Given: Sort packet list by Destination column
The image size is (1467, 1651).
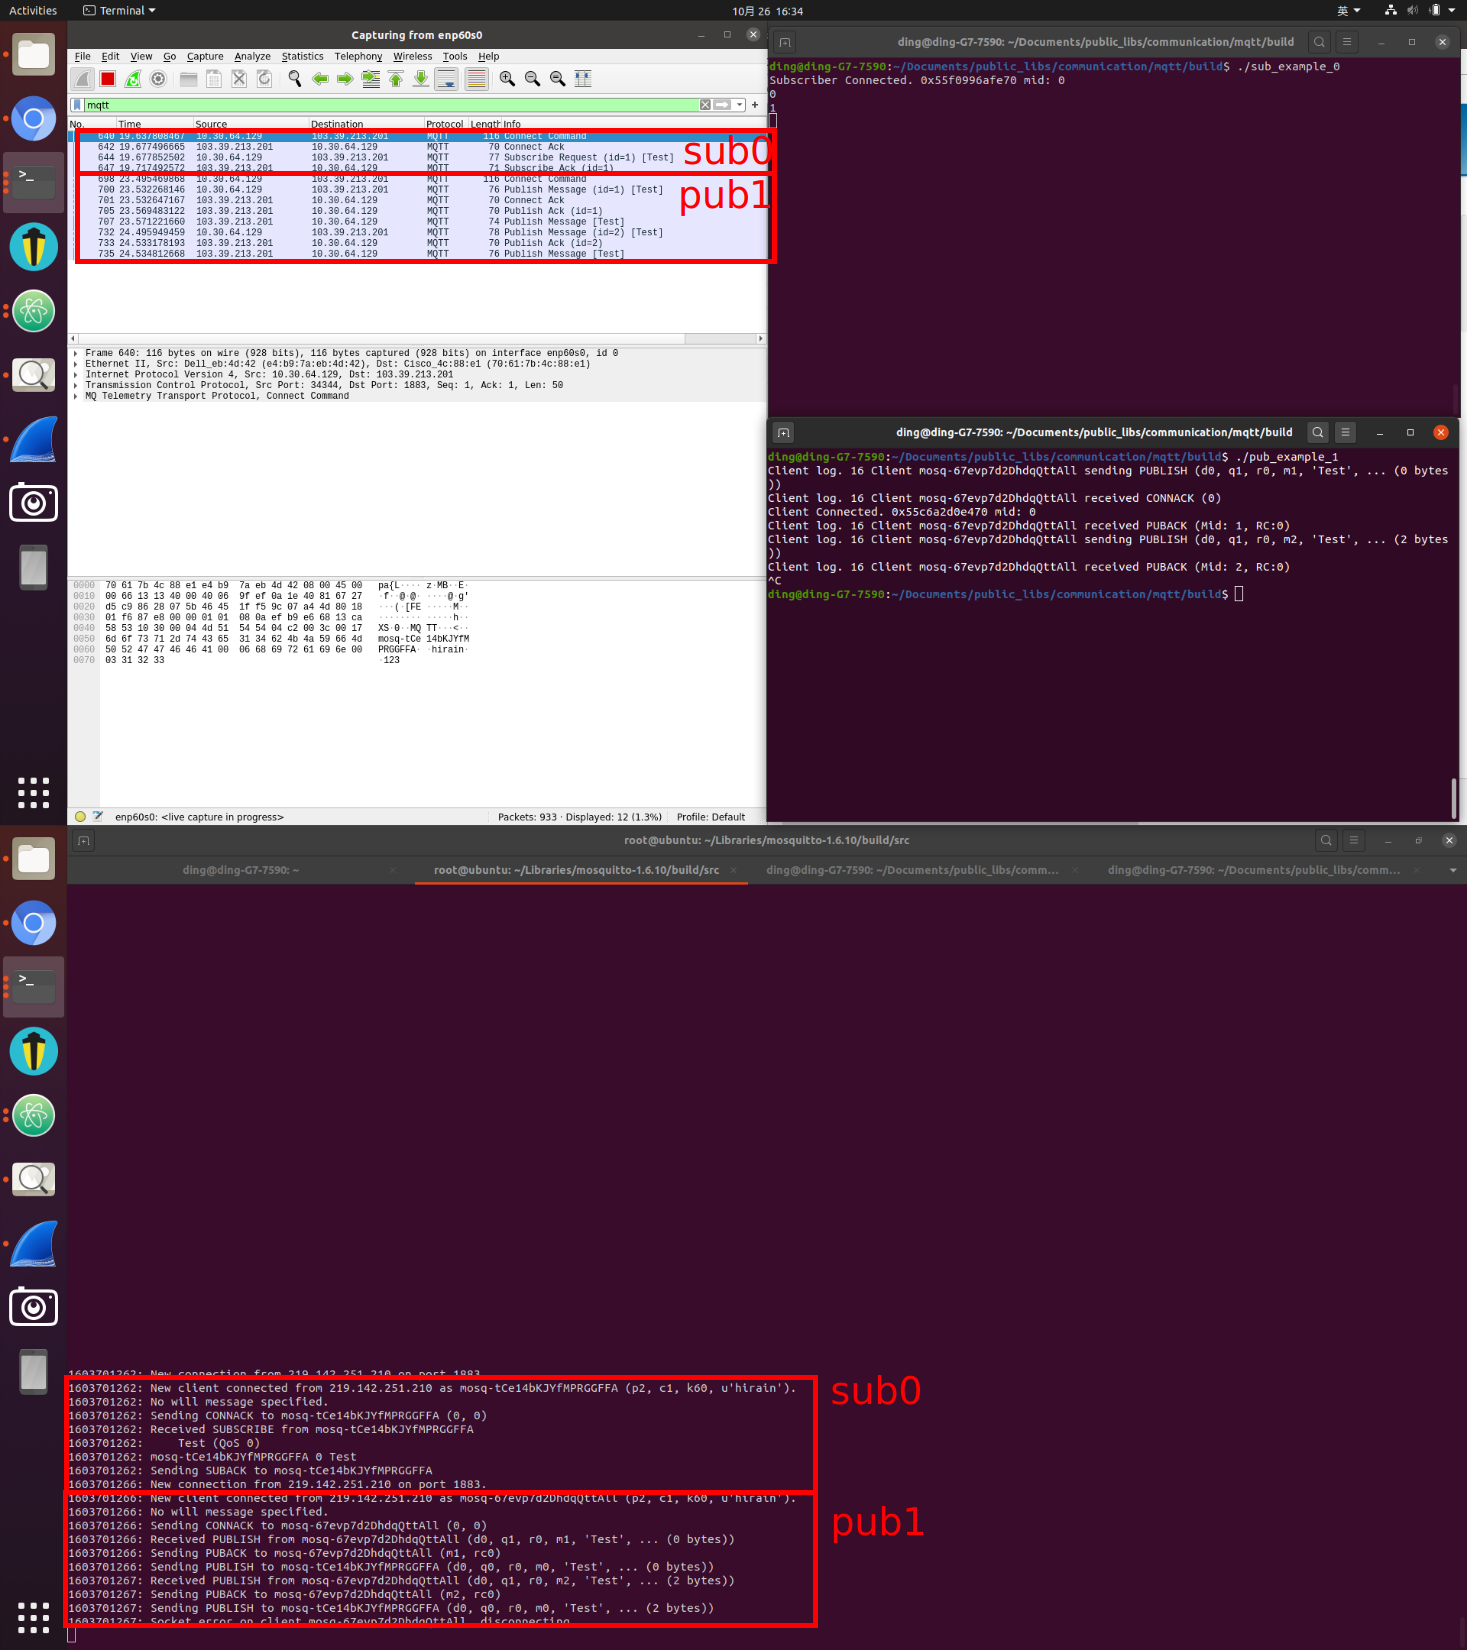Looking at the screenshot, I should [366, 124].
